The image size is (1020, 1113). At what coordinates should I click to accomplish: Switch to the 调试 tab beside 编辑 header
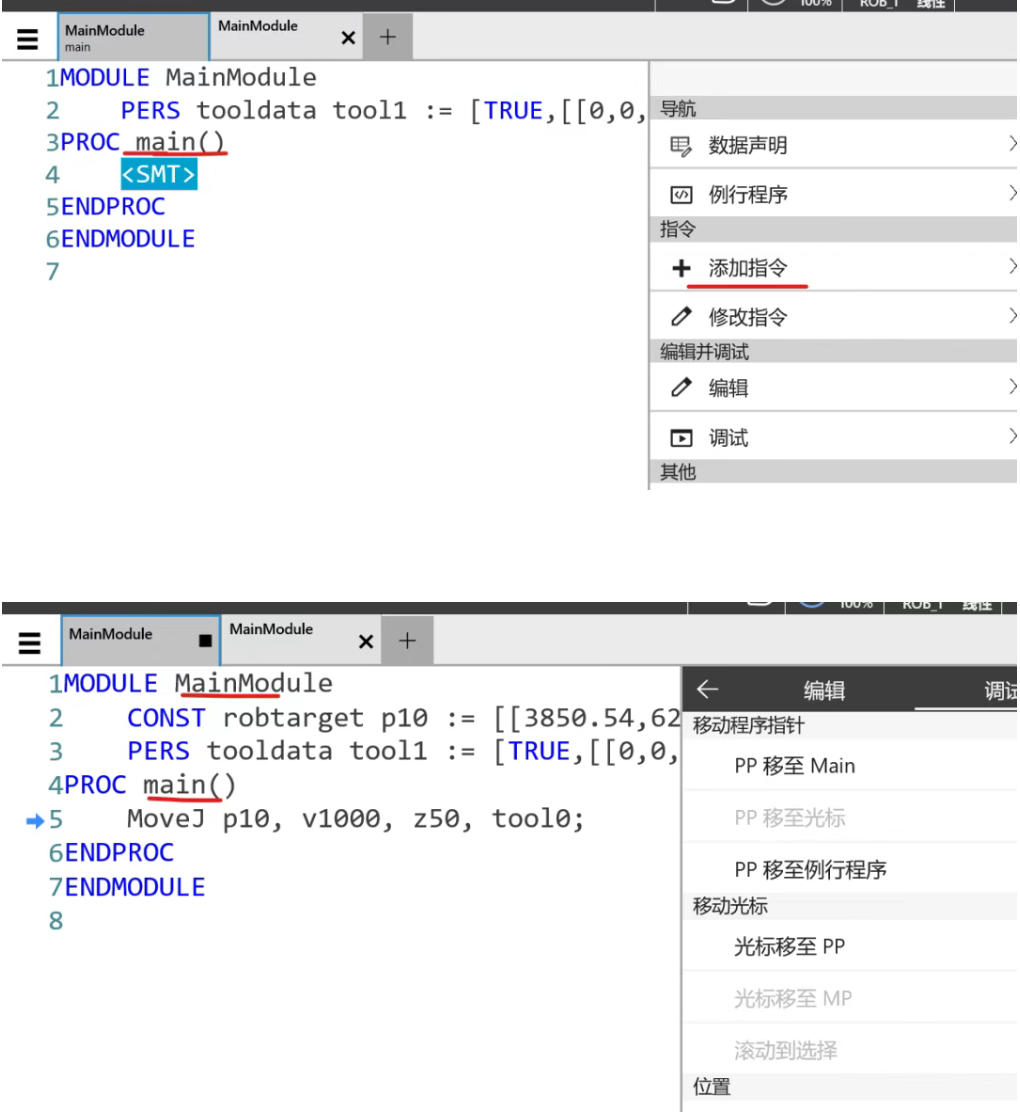[998, 691]
